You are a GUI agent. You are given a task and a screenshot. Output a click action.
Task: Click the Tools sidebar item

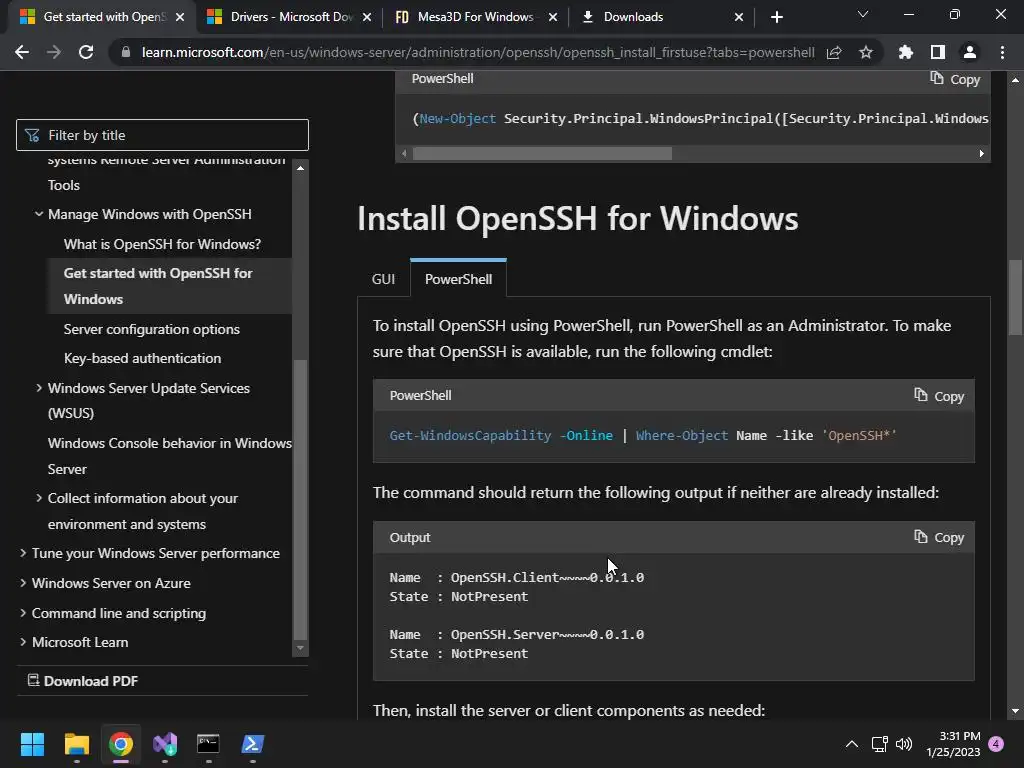point(64,185)
